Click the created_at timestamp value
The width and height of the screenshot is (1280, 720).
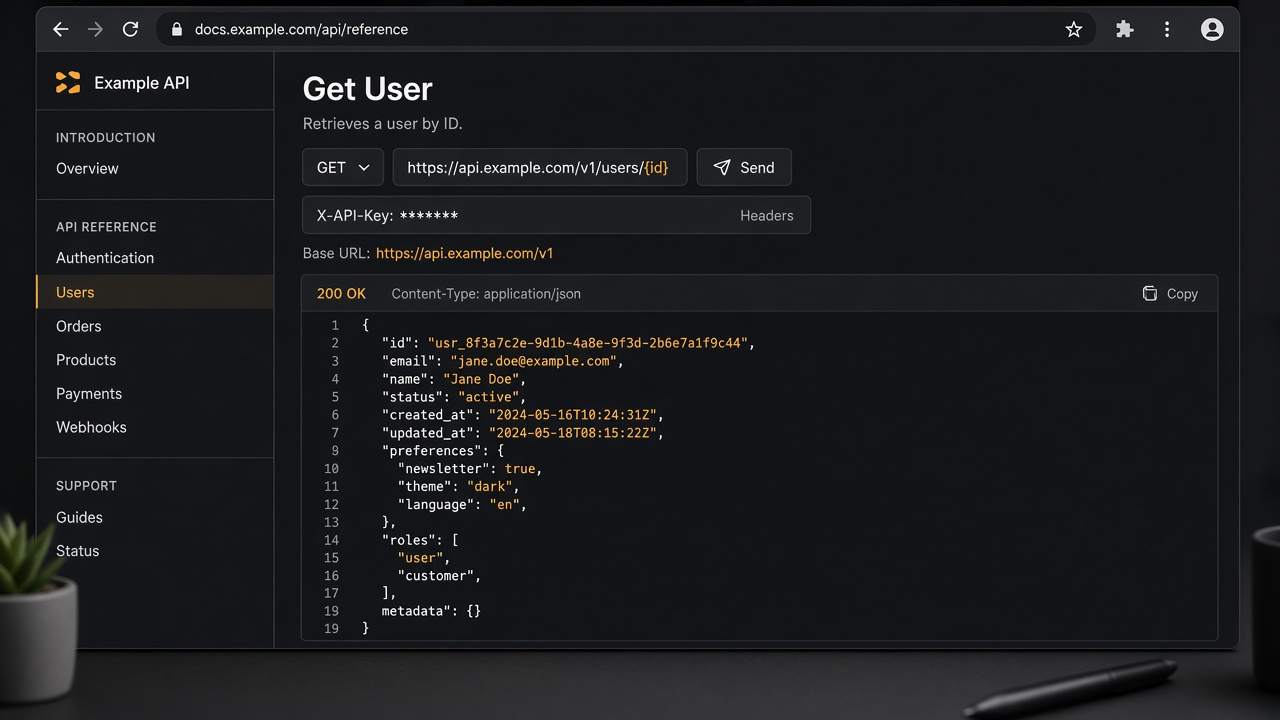pos(572,415)
